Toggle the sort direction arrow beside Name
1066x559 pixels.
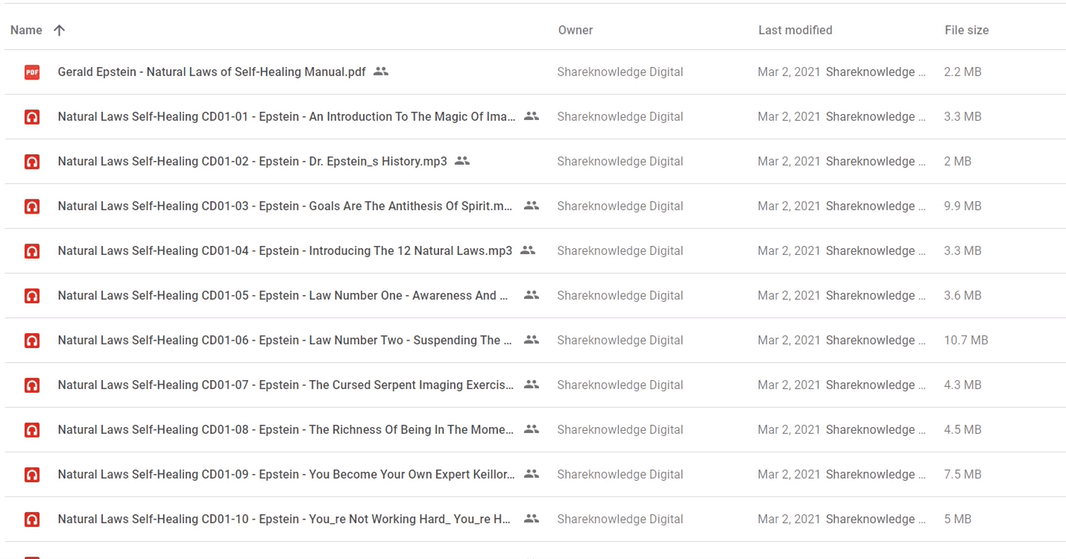59,30
